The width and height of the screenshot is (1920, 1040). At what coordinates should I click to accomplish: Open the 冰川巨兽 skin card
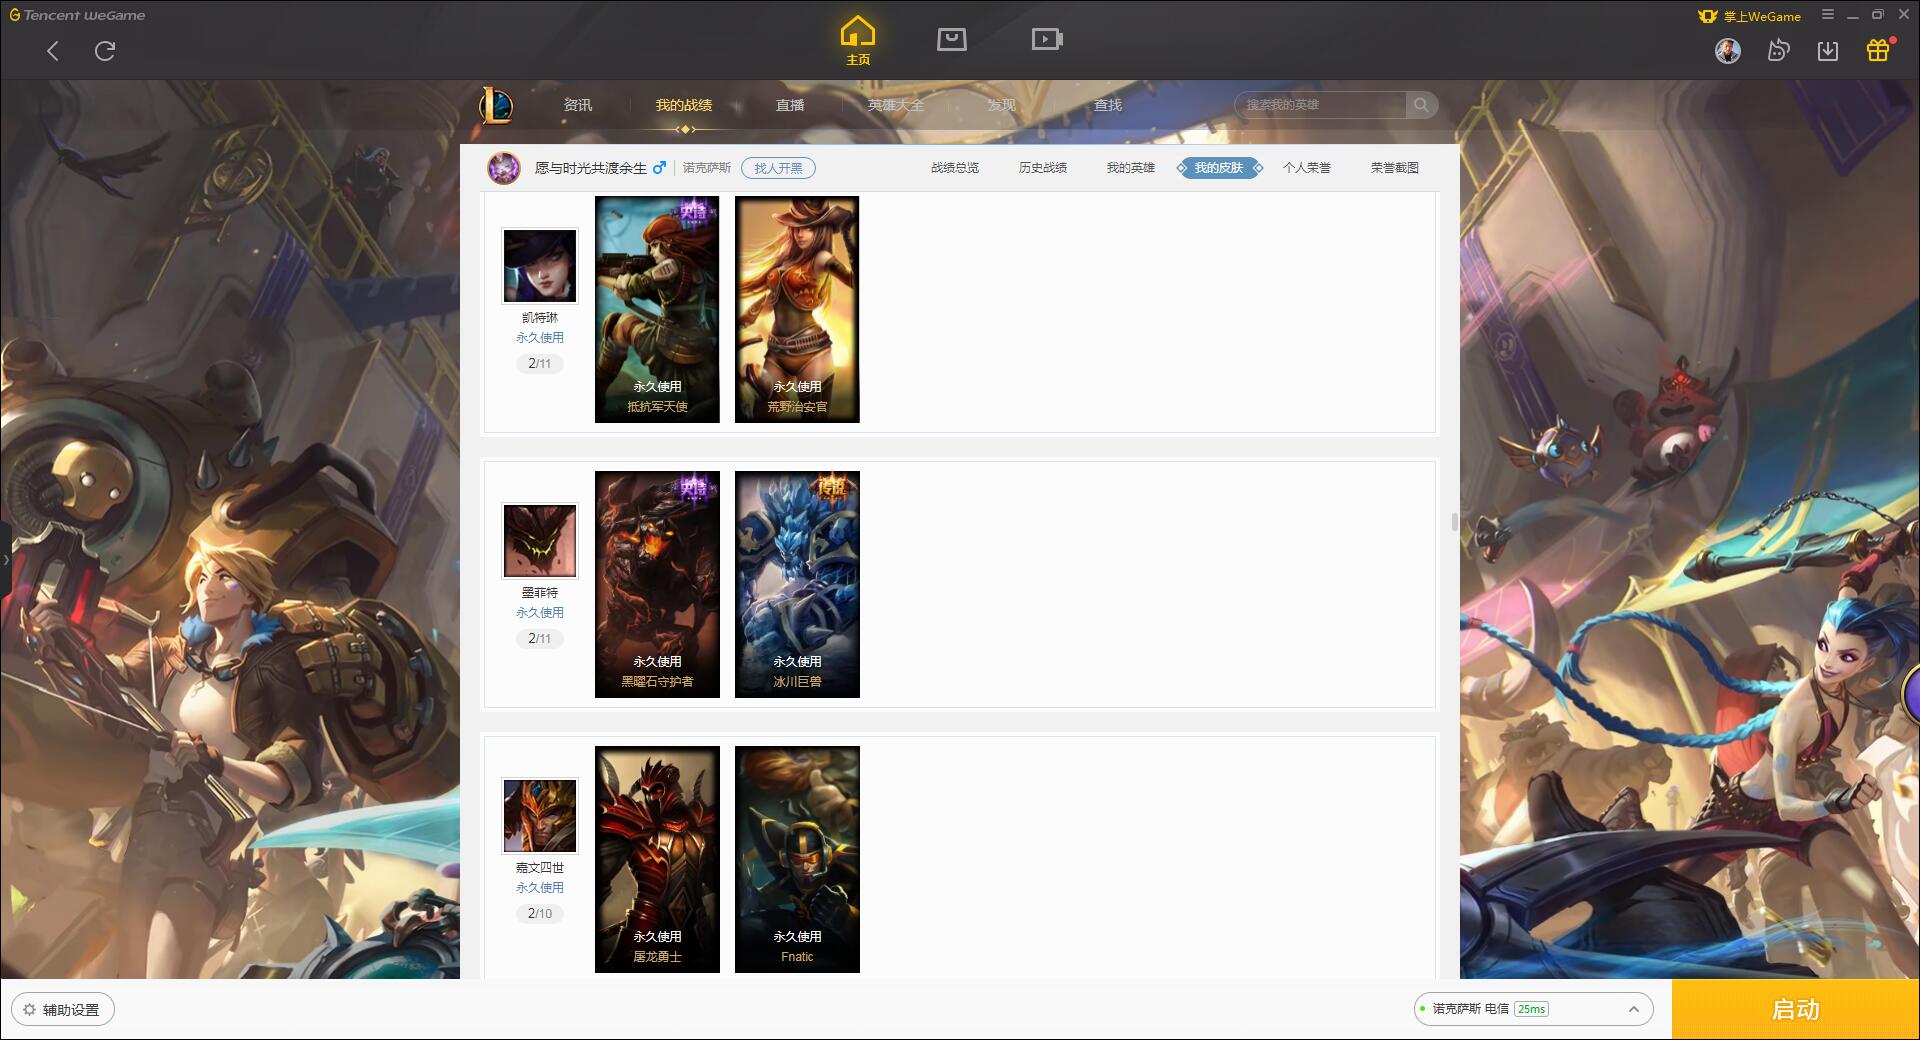coord(797,584)
